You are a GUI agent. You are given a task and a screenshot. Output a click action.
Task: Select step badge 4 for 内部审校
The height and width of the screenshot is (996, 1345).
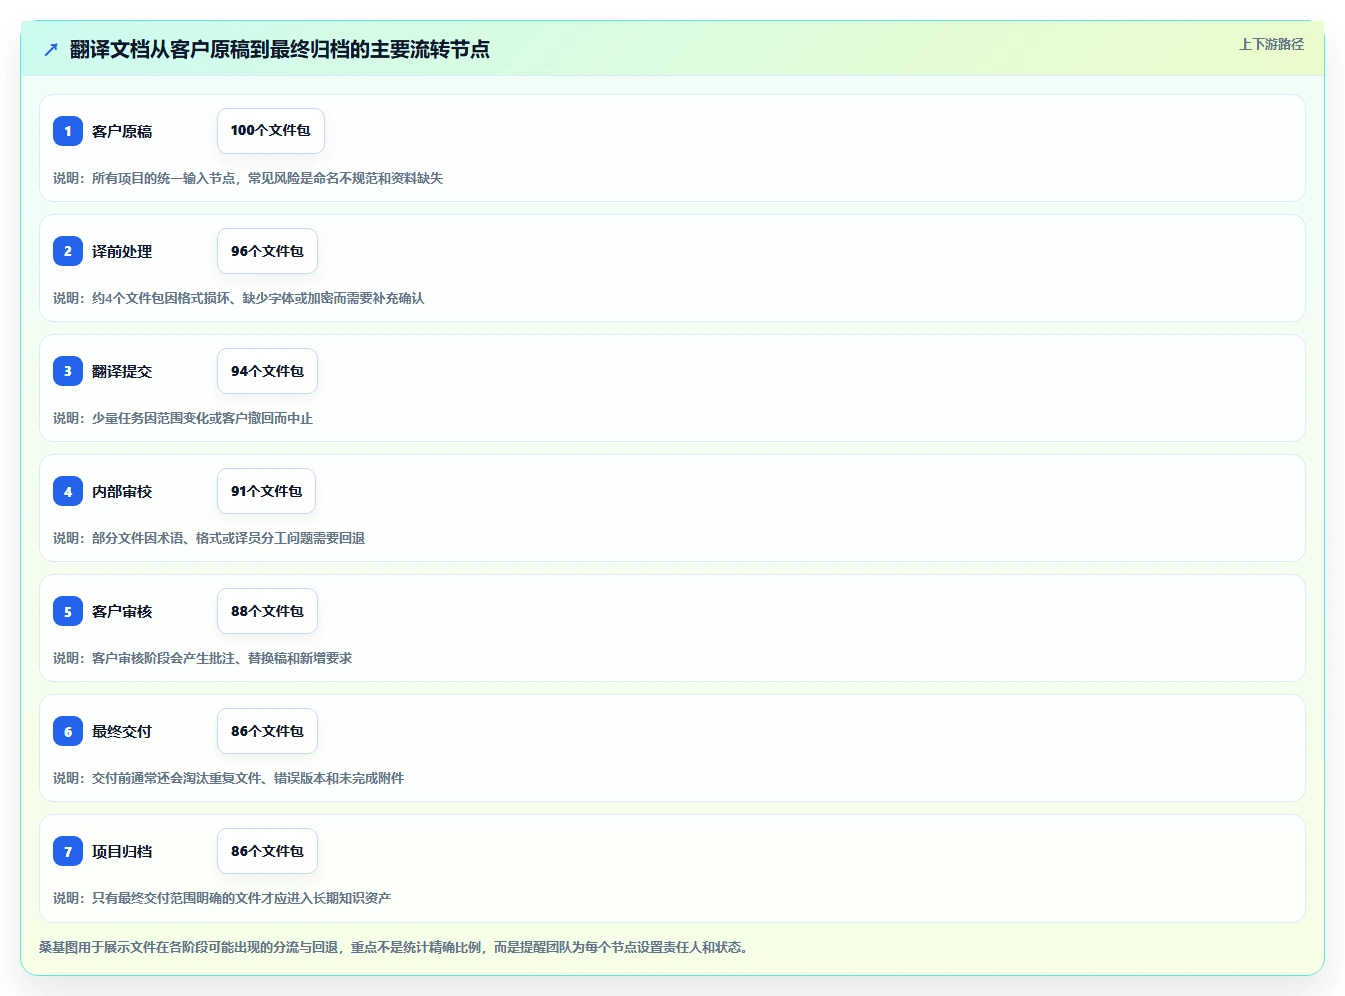coord(68,491)
